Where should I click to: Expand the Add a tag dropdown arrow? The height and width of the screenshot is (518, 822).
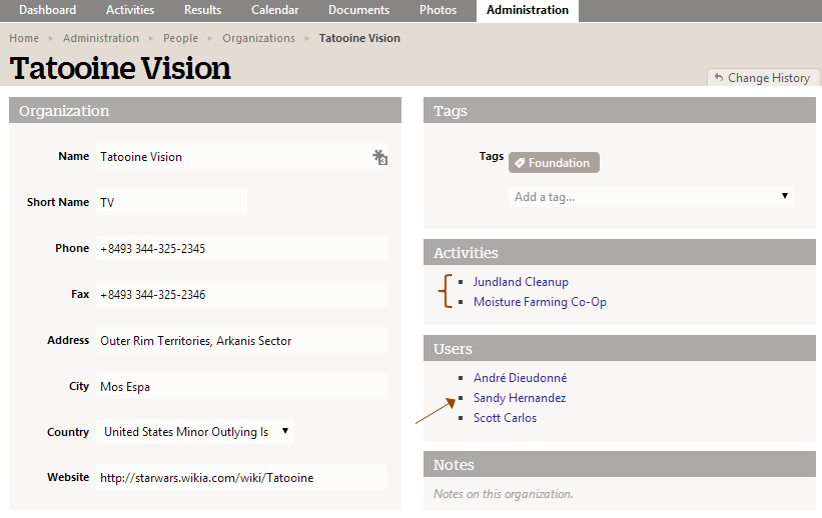tap(785, 196)
